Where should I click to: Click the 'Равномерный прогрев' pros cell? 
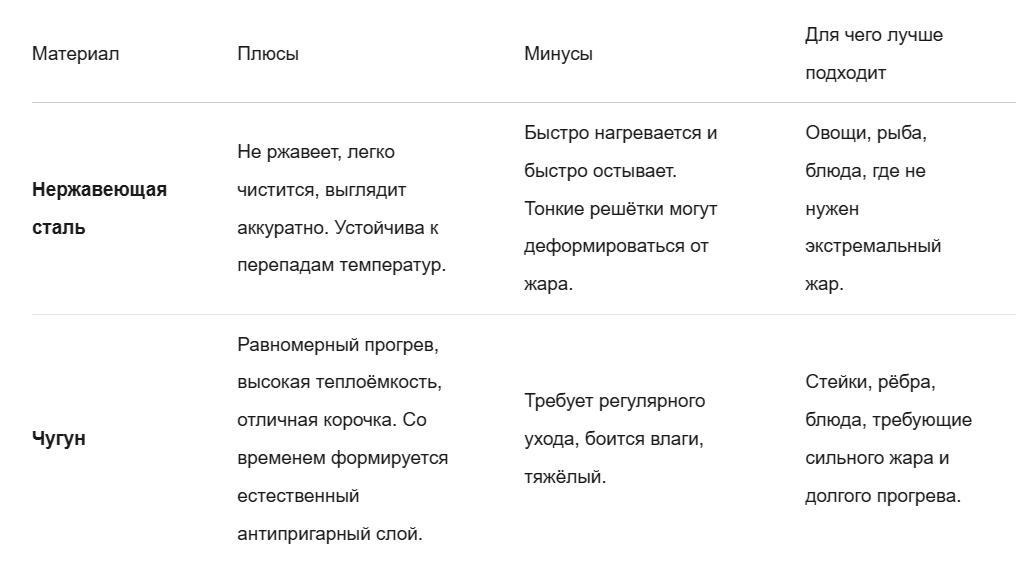(x=343, y=439)
